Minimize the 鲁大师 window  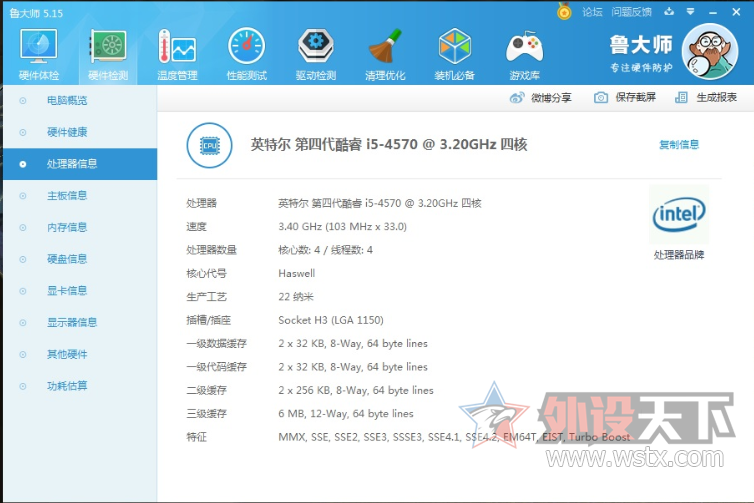(713, 12)
